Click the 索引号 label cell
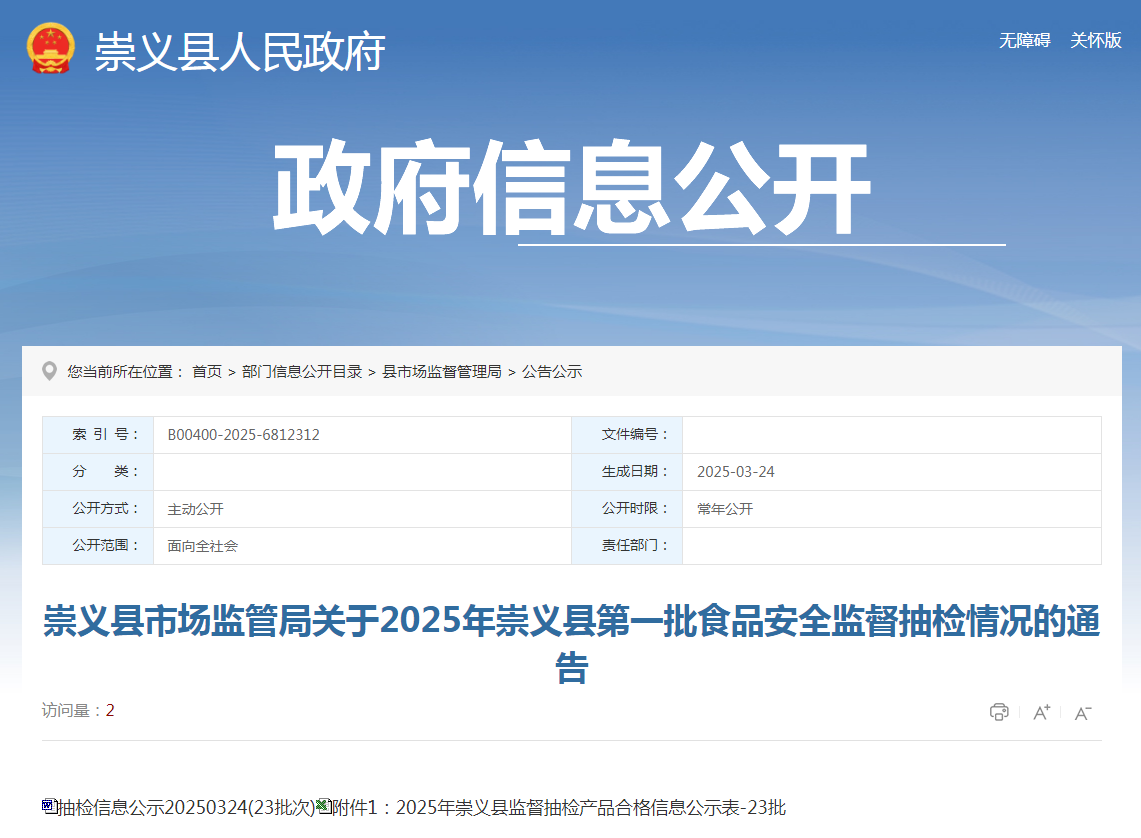1141x838 pixels. tap(98, 435)
